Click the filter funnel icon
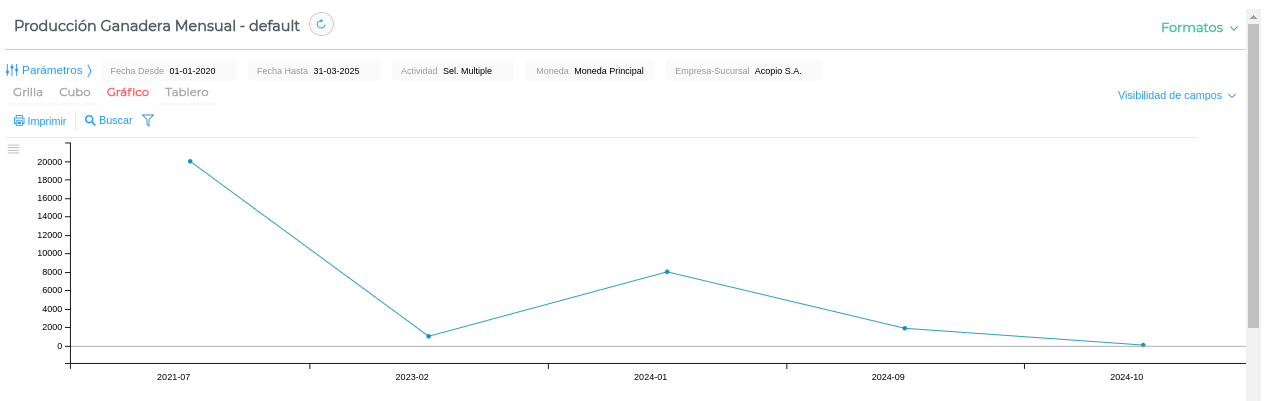Viewport: 1270px width, 401px height. (x=148, y=120)
